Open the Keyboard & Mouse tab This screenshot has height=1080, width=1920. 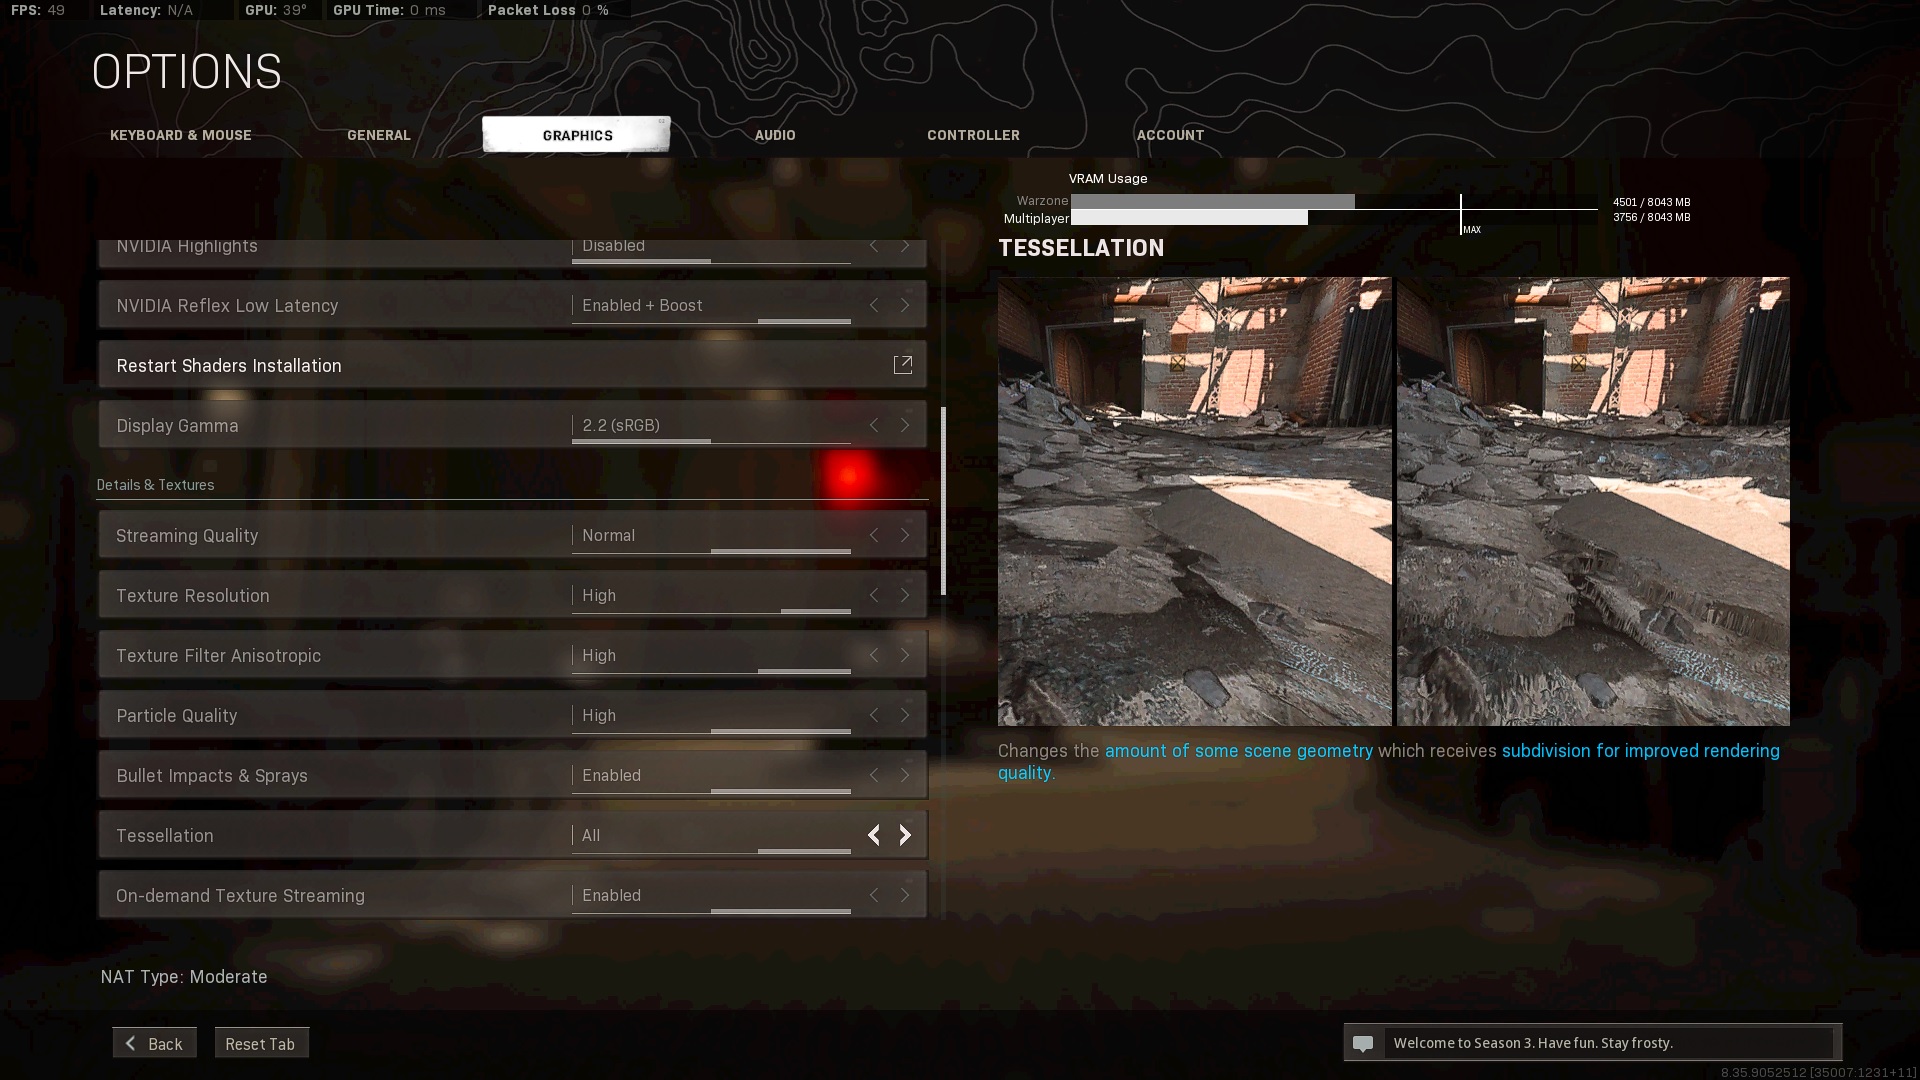pyautogui.click(x=180, y=135)
